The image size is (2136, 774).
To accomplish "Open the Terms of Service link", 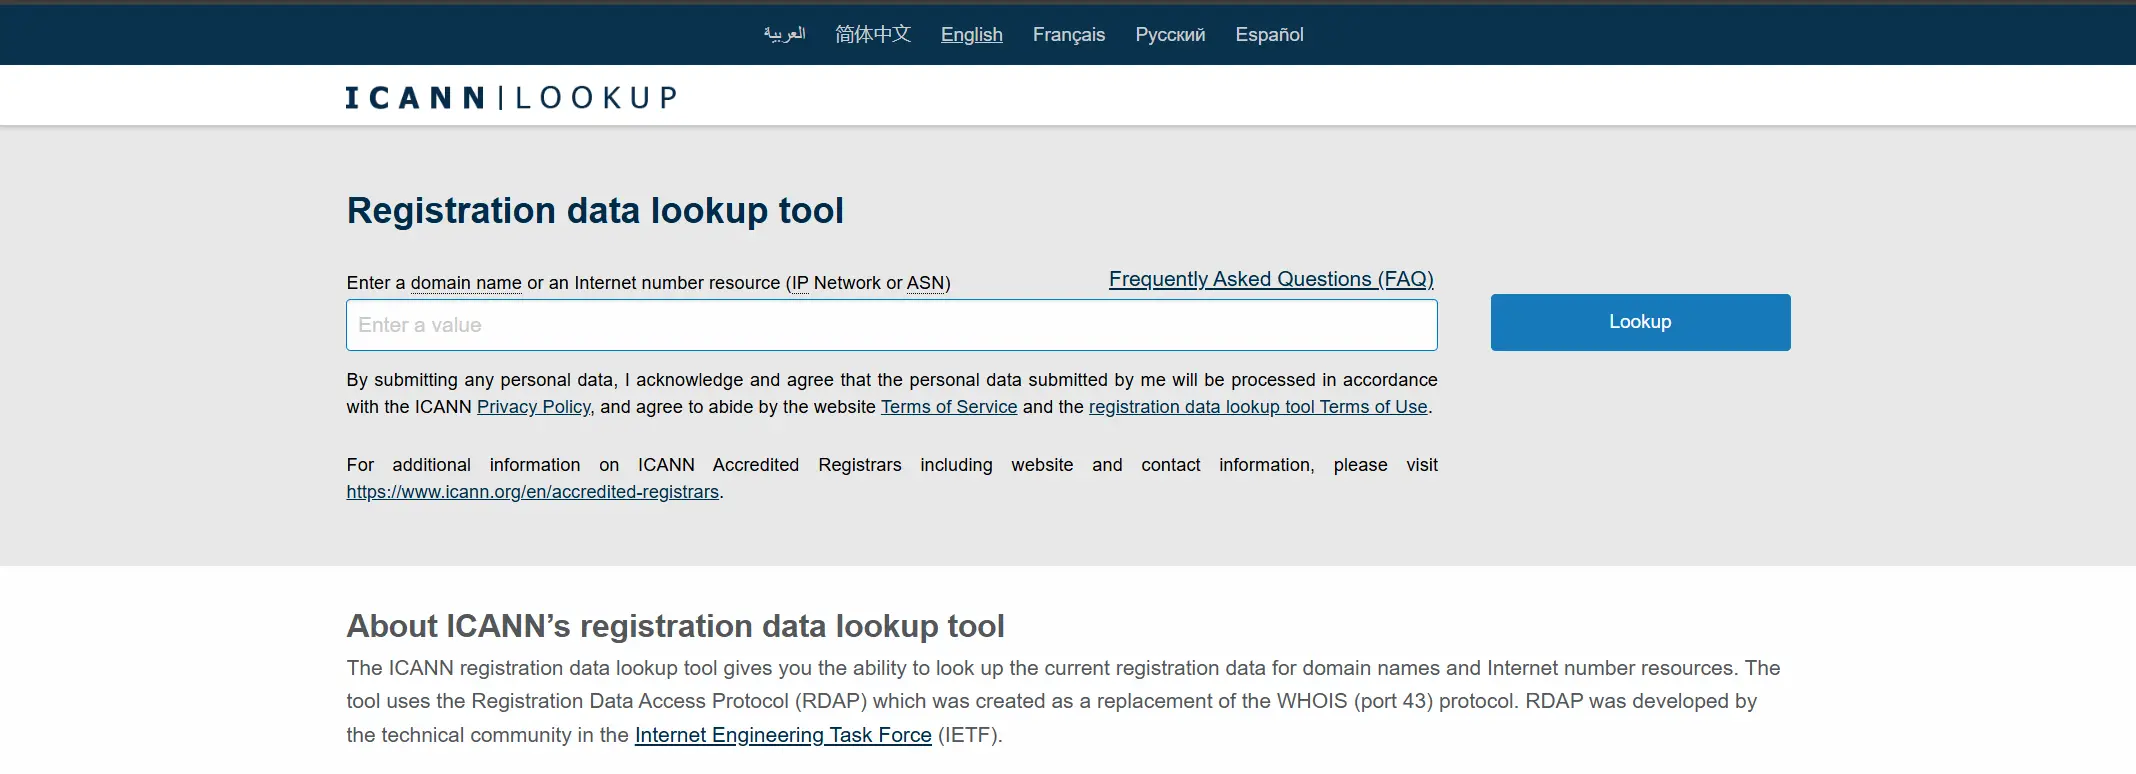I will click(948, 407).
